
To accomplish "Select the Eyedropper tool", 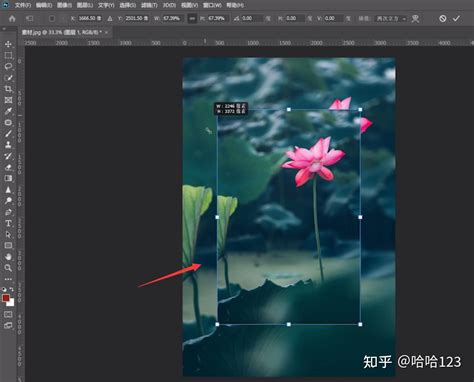I will click(x=8, y=111).
